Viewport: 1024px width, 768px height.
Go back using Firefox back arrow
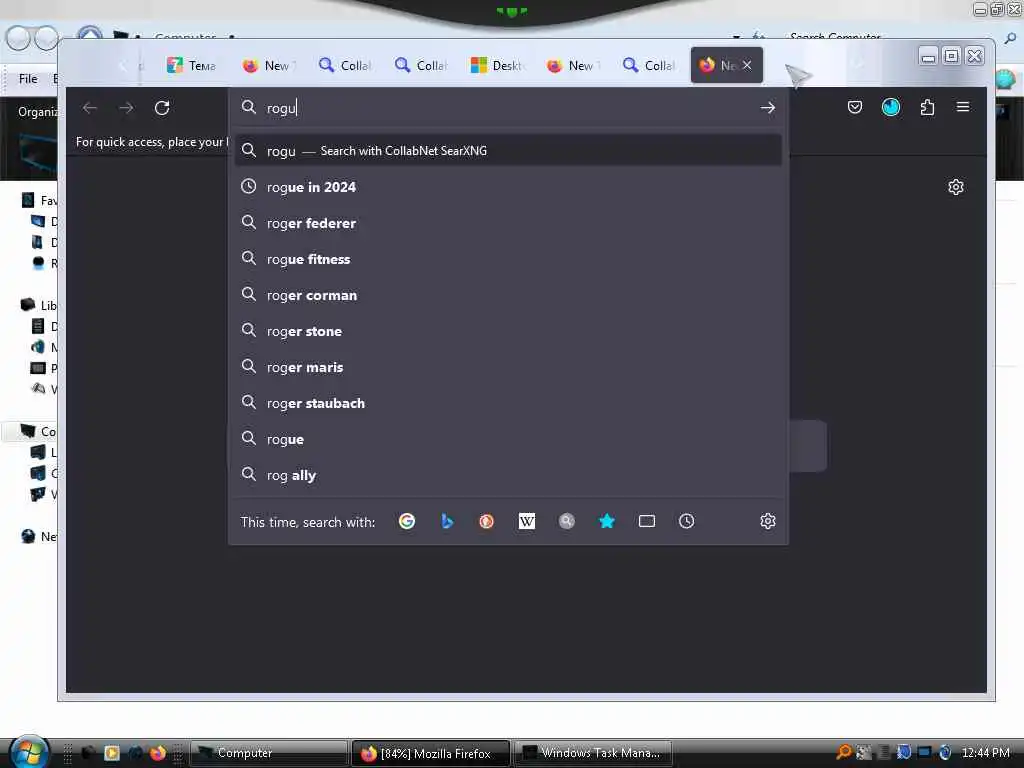(90, 108)
